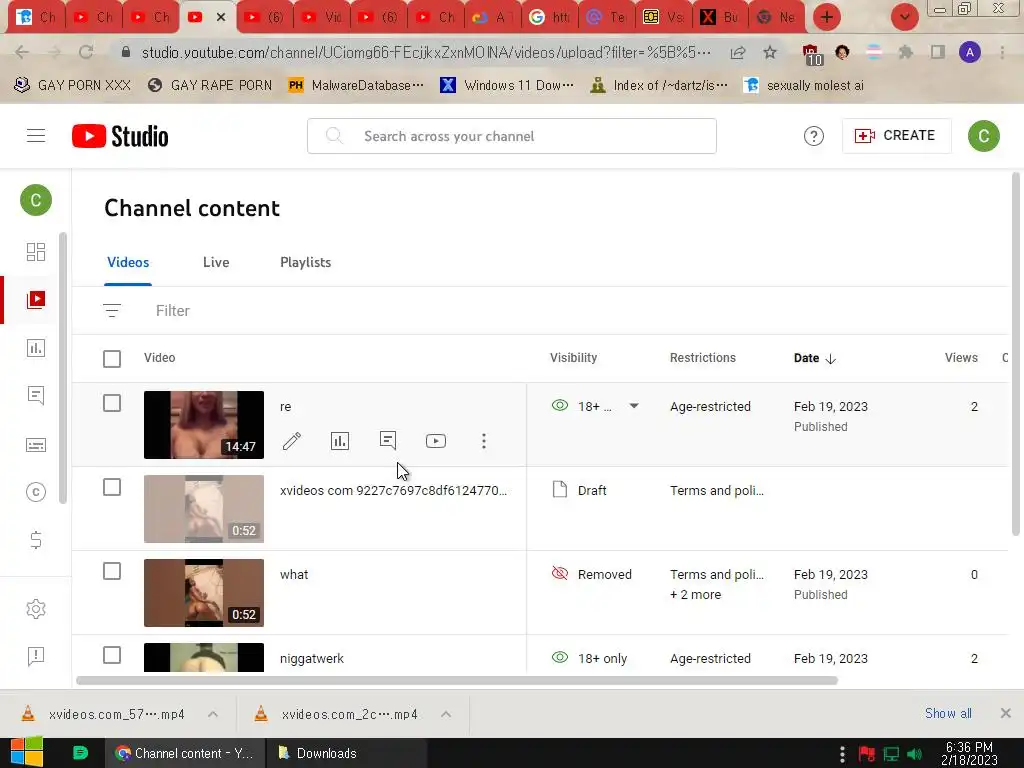
Task: Open the Earn dollar icon in the sidebar
Action: (x=36, y=539)
